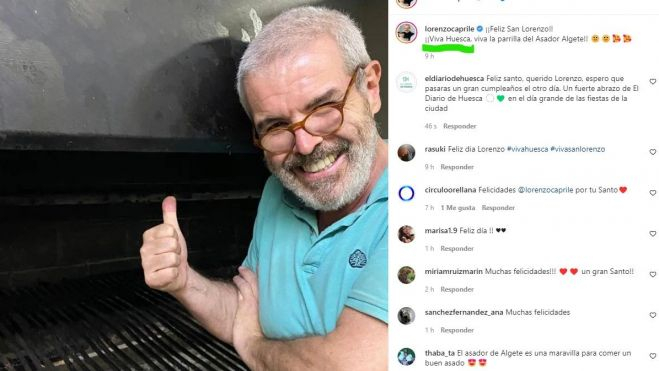Open the #vivahuesca hashtag
The image size is (659, 371).
coord(527,149)
